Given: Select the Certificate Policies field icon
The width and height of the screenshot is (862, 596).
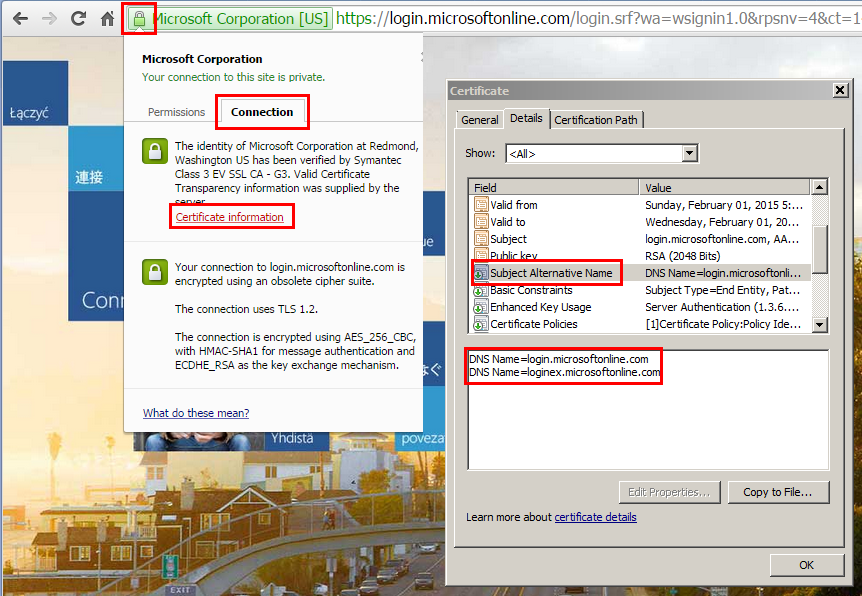Looking at the screenshot, I should 480,324.
